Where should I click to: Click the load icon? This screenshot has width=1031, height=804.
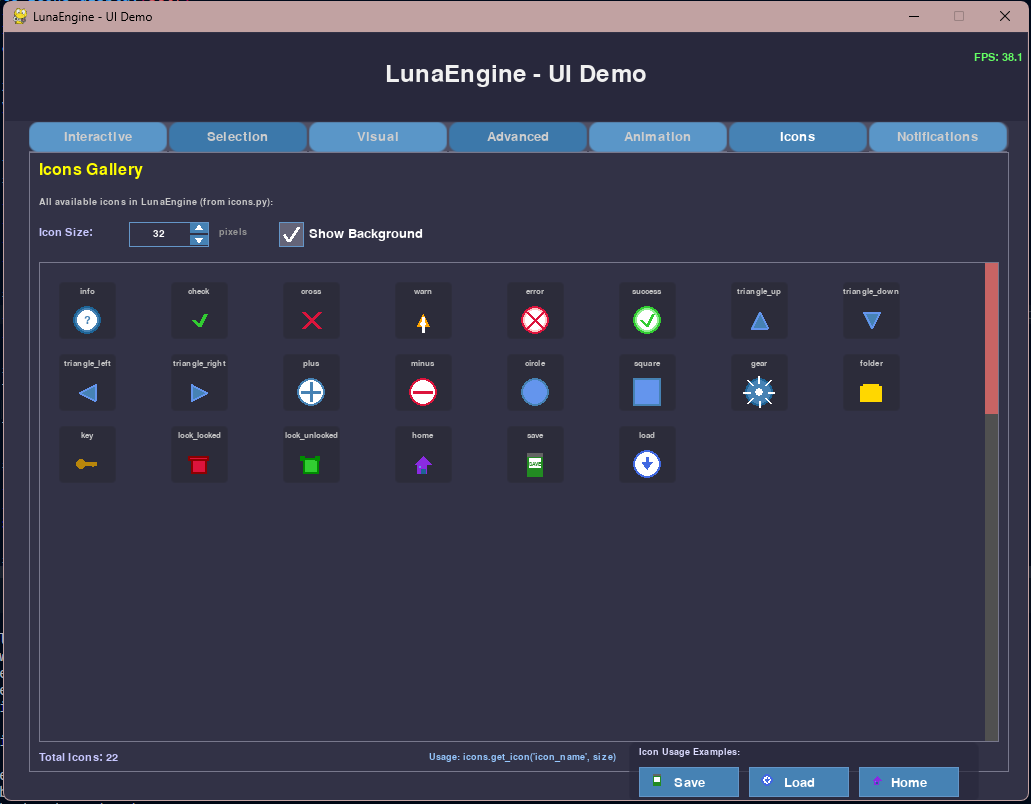(x=647, y=464)
